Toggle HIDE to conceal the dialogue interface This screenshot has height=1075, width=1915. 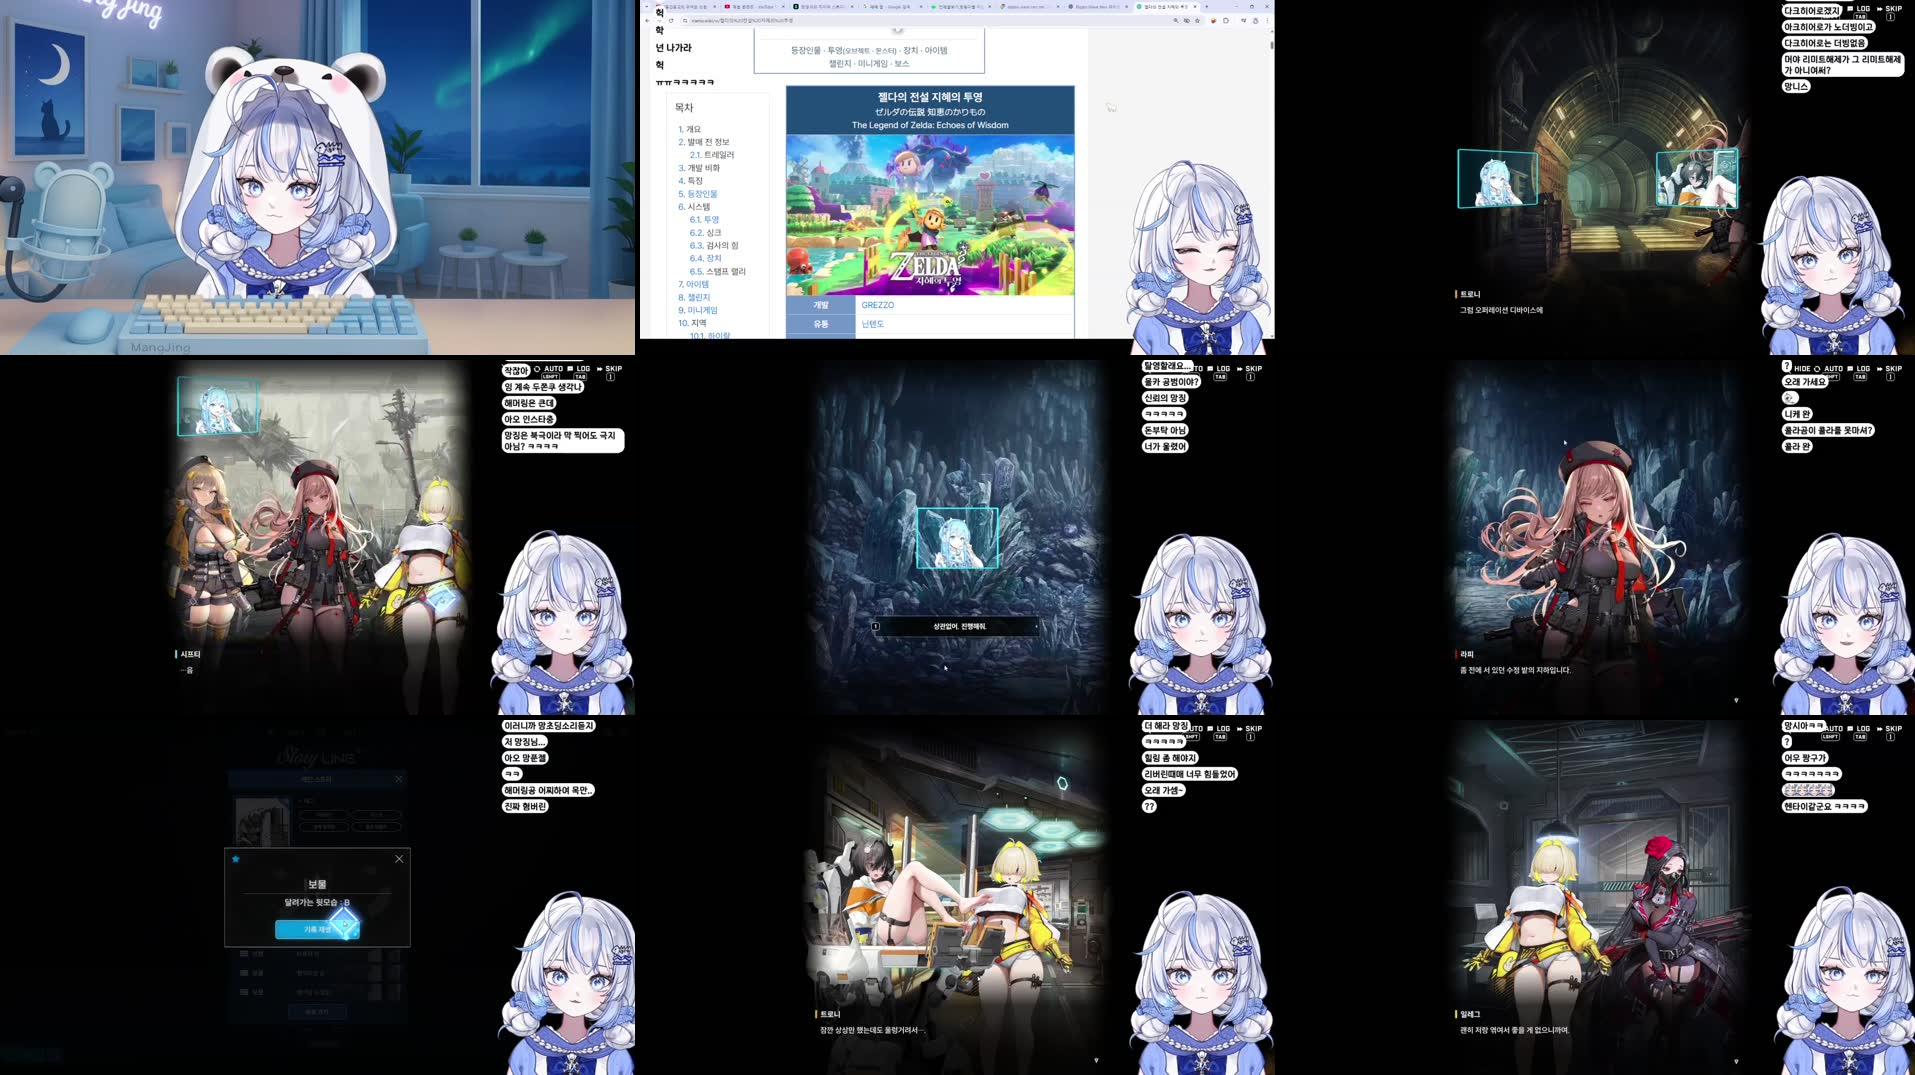pos(1805,368)
